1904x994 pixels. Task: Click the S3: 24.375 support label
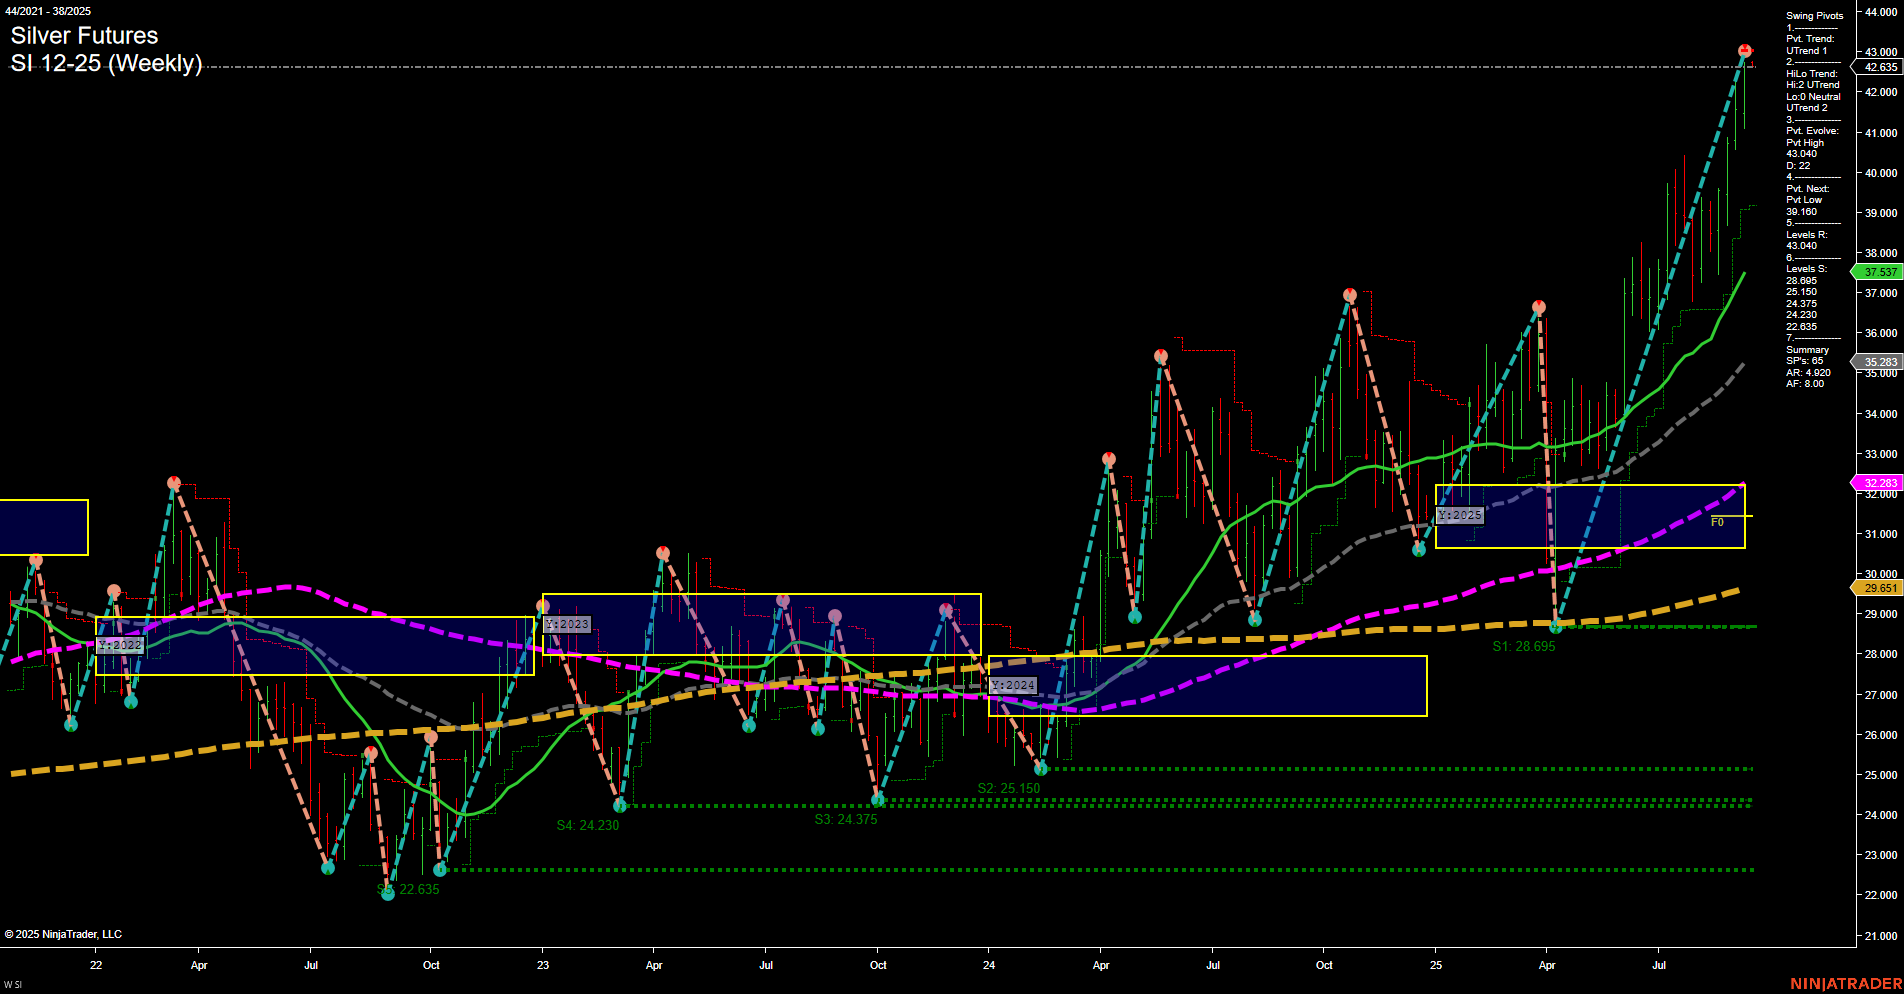point(846,819)
